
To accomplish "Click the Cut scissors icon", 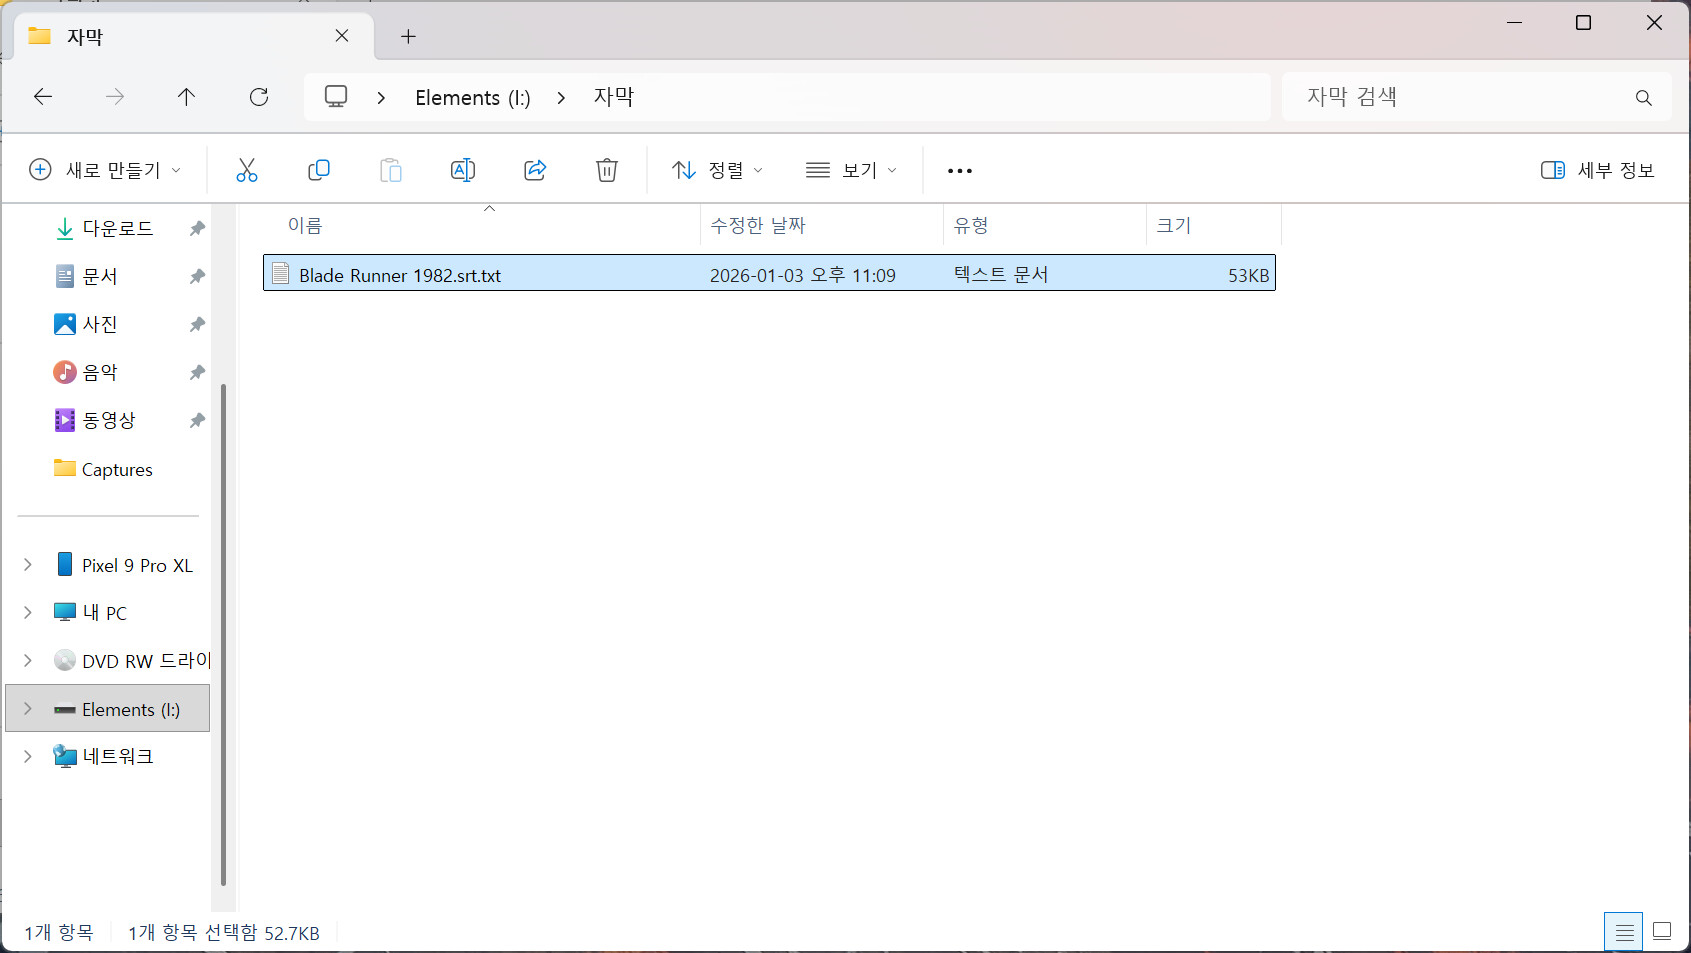I will (246, 170).
